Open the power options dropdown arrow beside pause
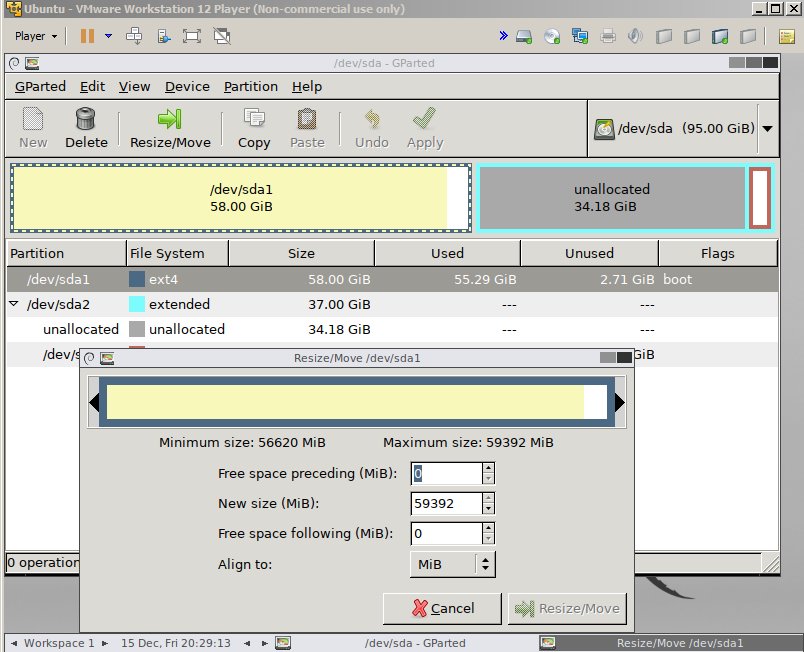 pos(108,36)
